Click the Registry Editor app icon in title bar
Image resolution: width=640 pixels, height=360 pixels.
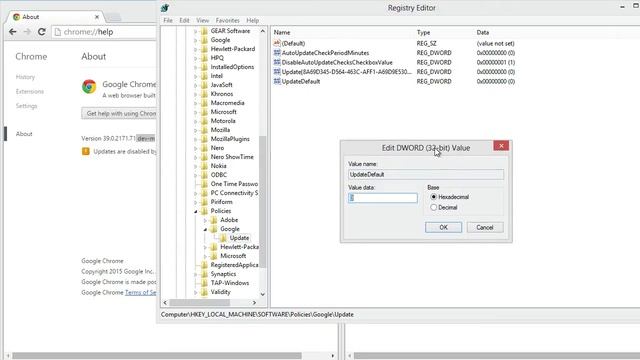pyautogui.click(x=165, y=8)
